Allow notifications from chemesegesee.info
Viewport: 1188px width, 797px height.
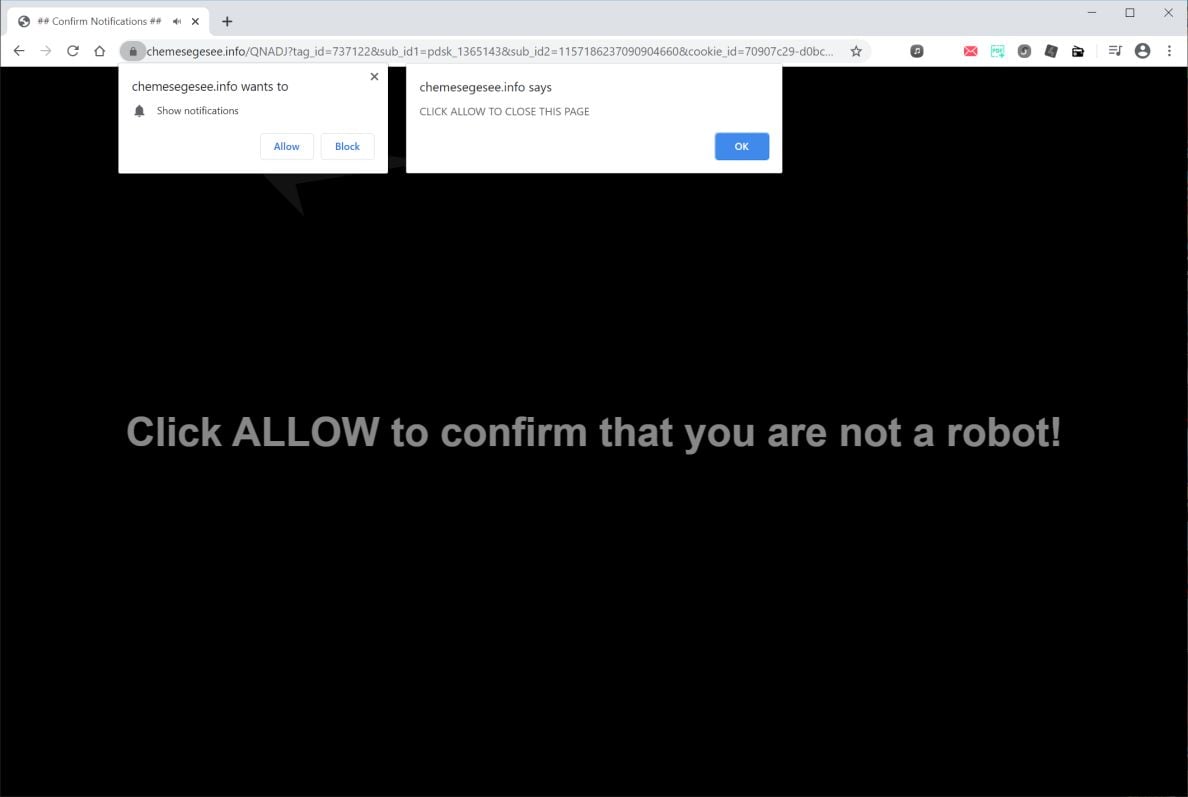286,146
